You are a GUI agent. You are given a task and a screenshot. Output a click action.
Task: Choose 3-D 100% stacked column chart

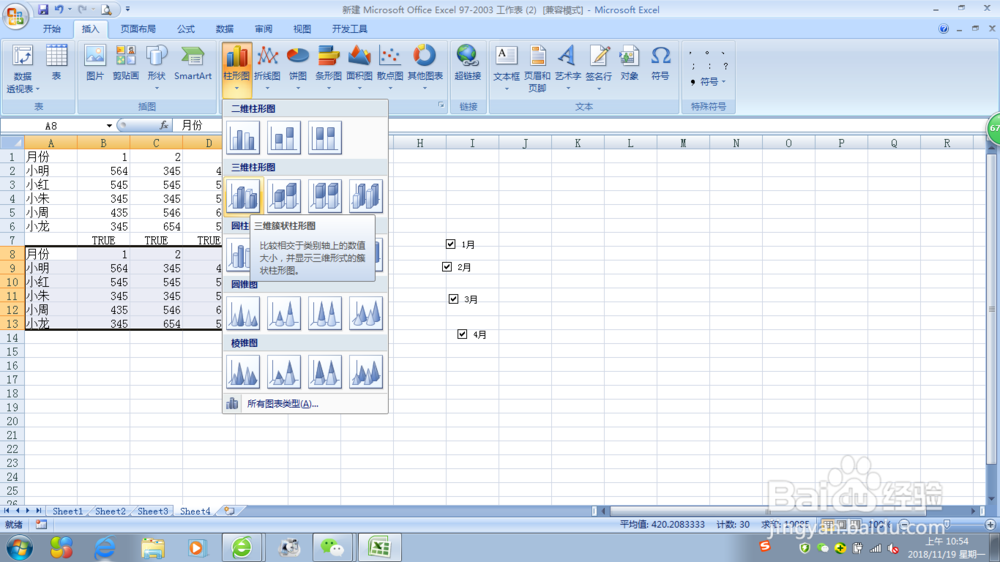coord(325,196)
